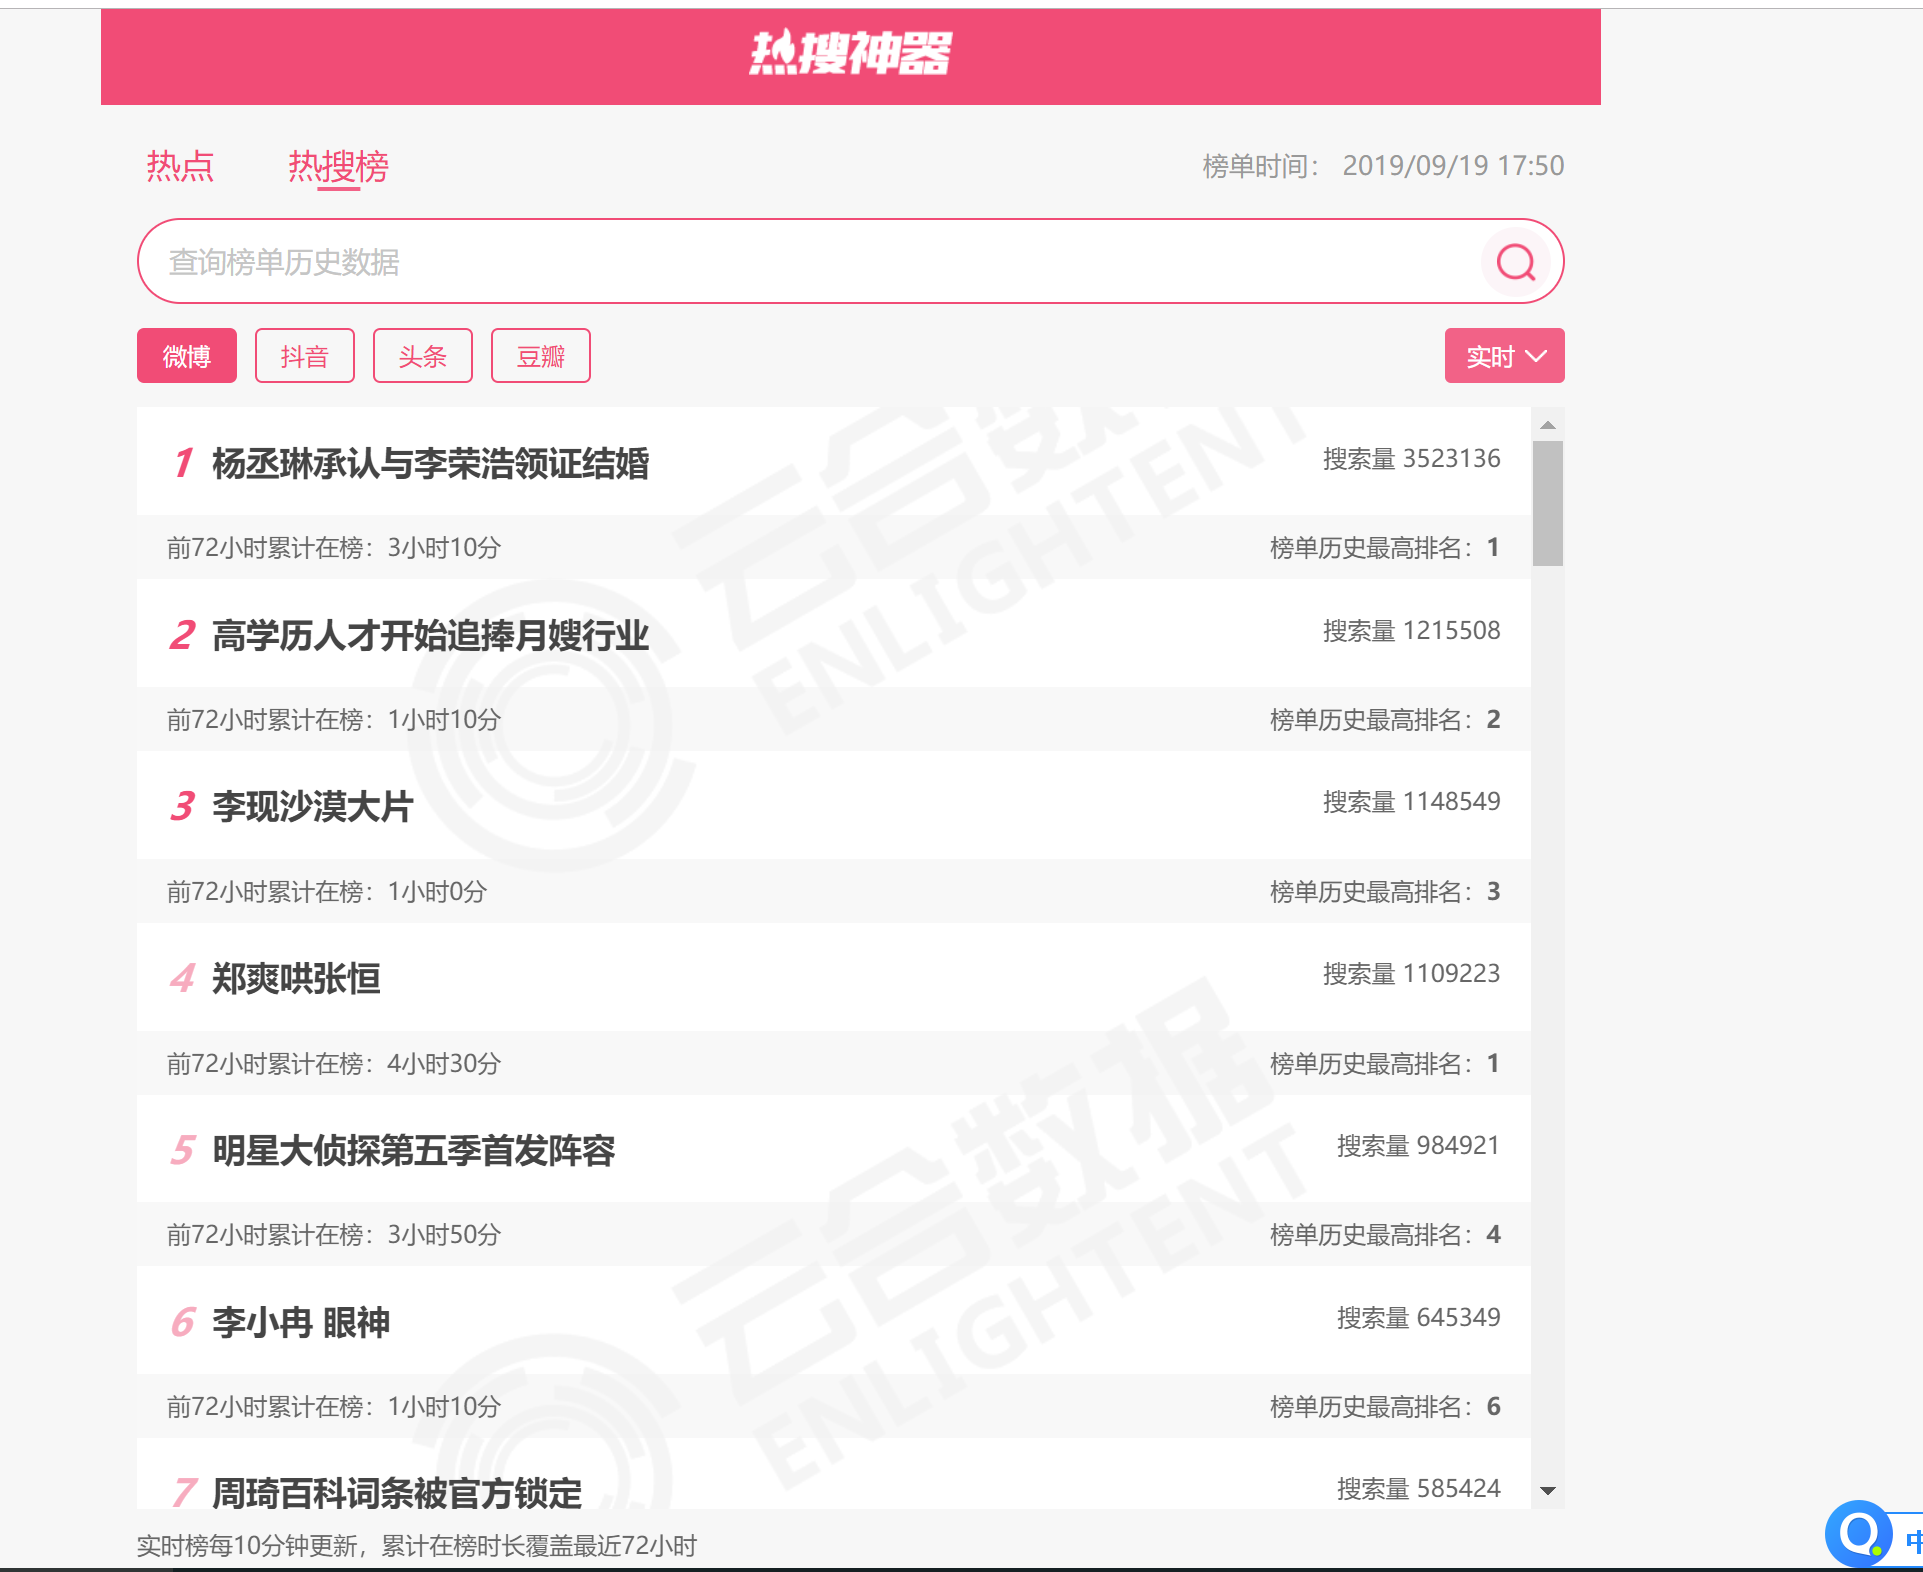
Task: Select the 微博 platform filter
Action: pyautogui.click(x=187, y=356)
